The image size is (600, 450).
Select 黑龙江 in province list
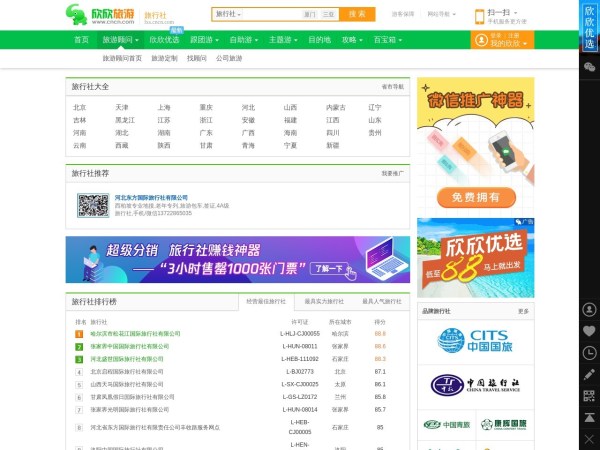[125, 120]
